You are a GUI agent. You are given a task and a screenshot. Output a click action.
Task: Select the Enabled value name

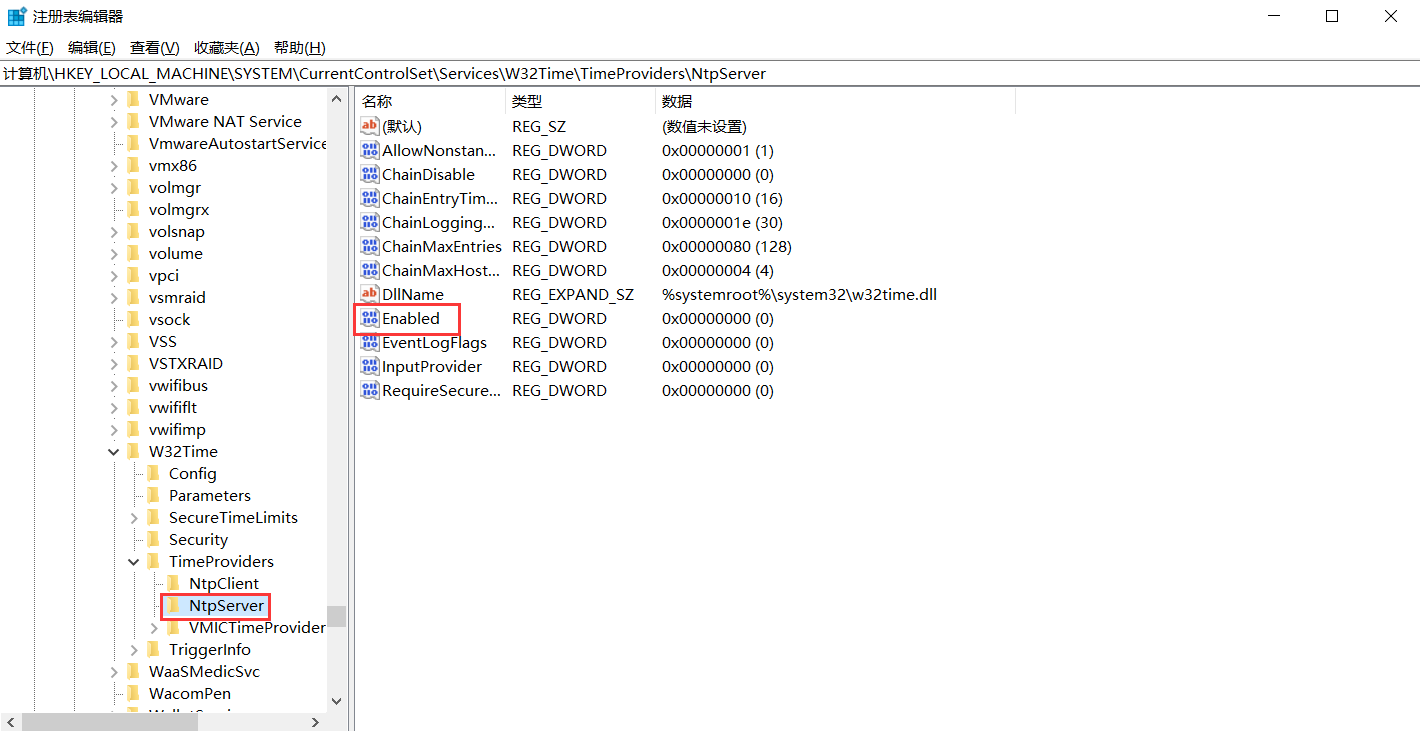(411, 319)
